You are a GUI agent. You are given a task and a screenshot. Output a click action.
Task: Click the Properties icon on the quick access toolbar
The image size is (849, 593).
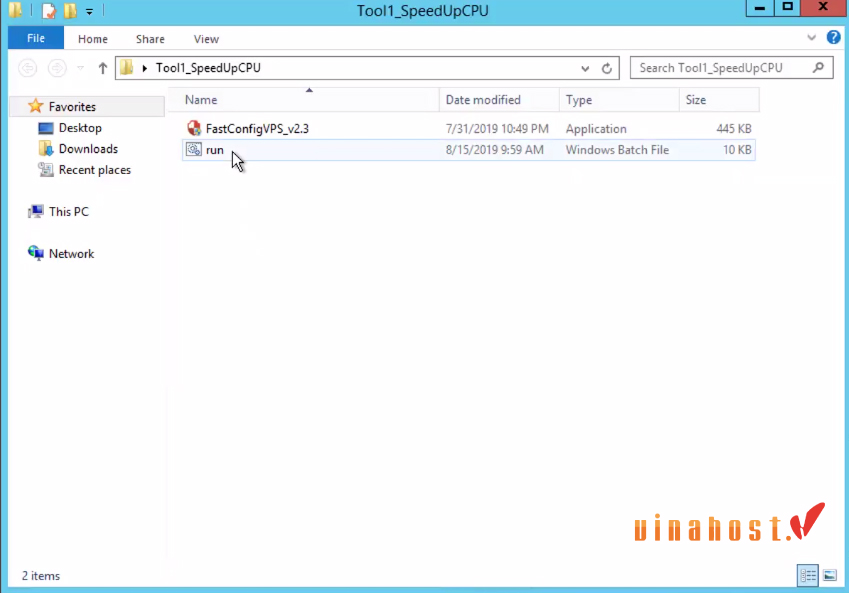click(x=47, y=10)
